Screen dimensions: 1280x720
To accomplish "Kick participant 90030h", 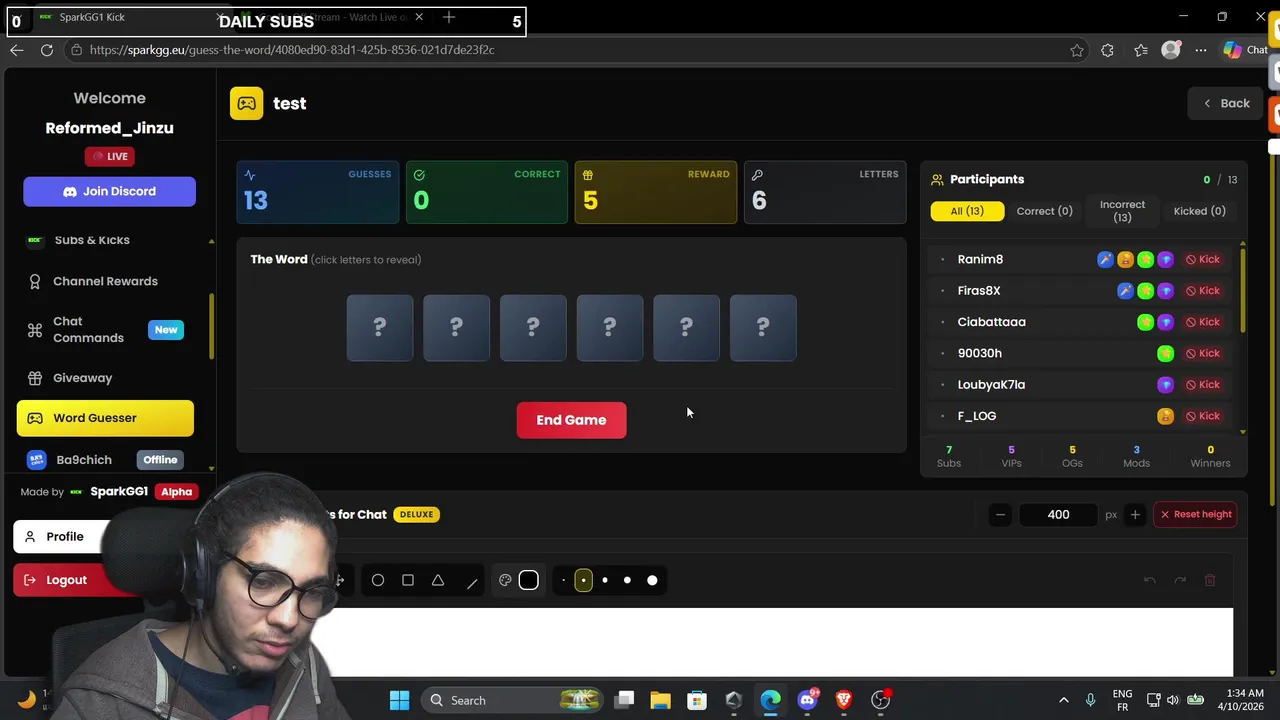I will click(x=1203, y=353).
